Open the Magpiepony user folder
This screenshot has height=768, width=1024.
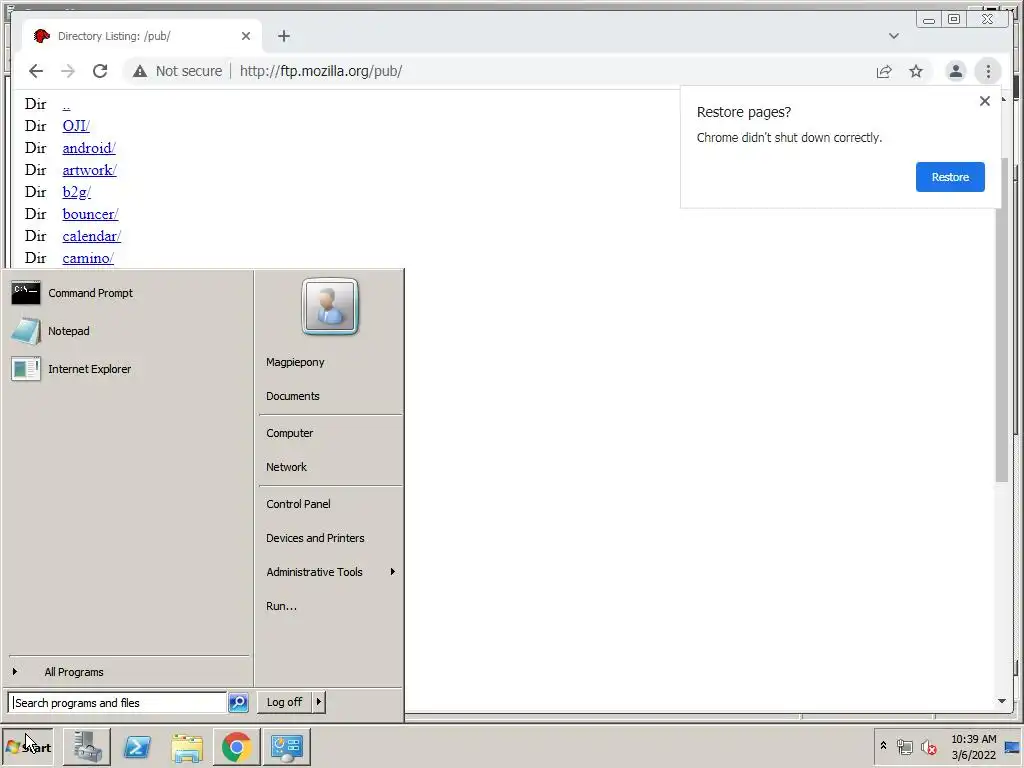[x=295, y=362]
